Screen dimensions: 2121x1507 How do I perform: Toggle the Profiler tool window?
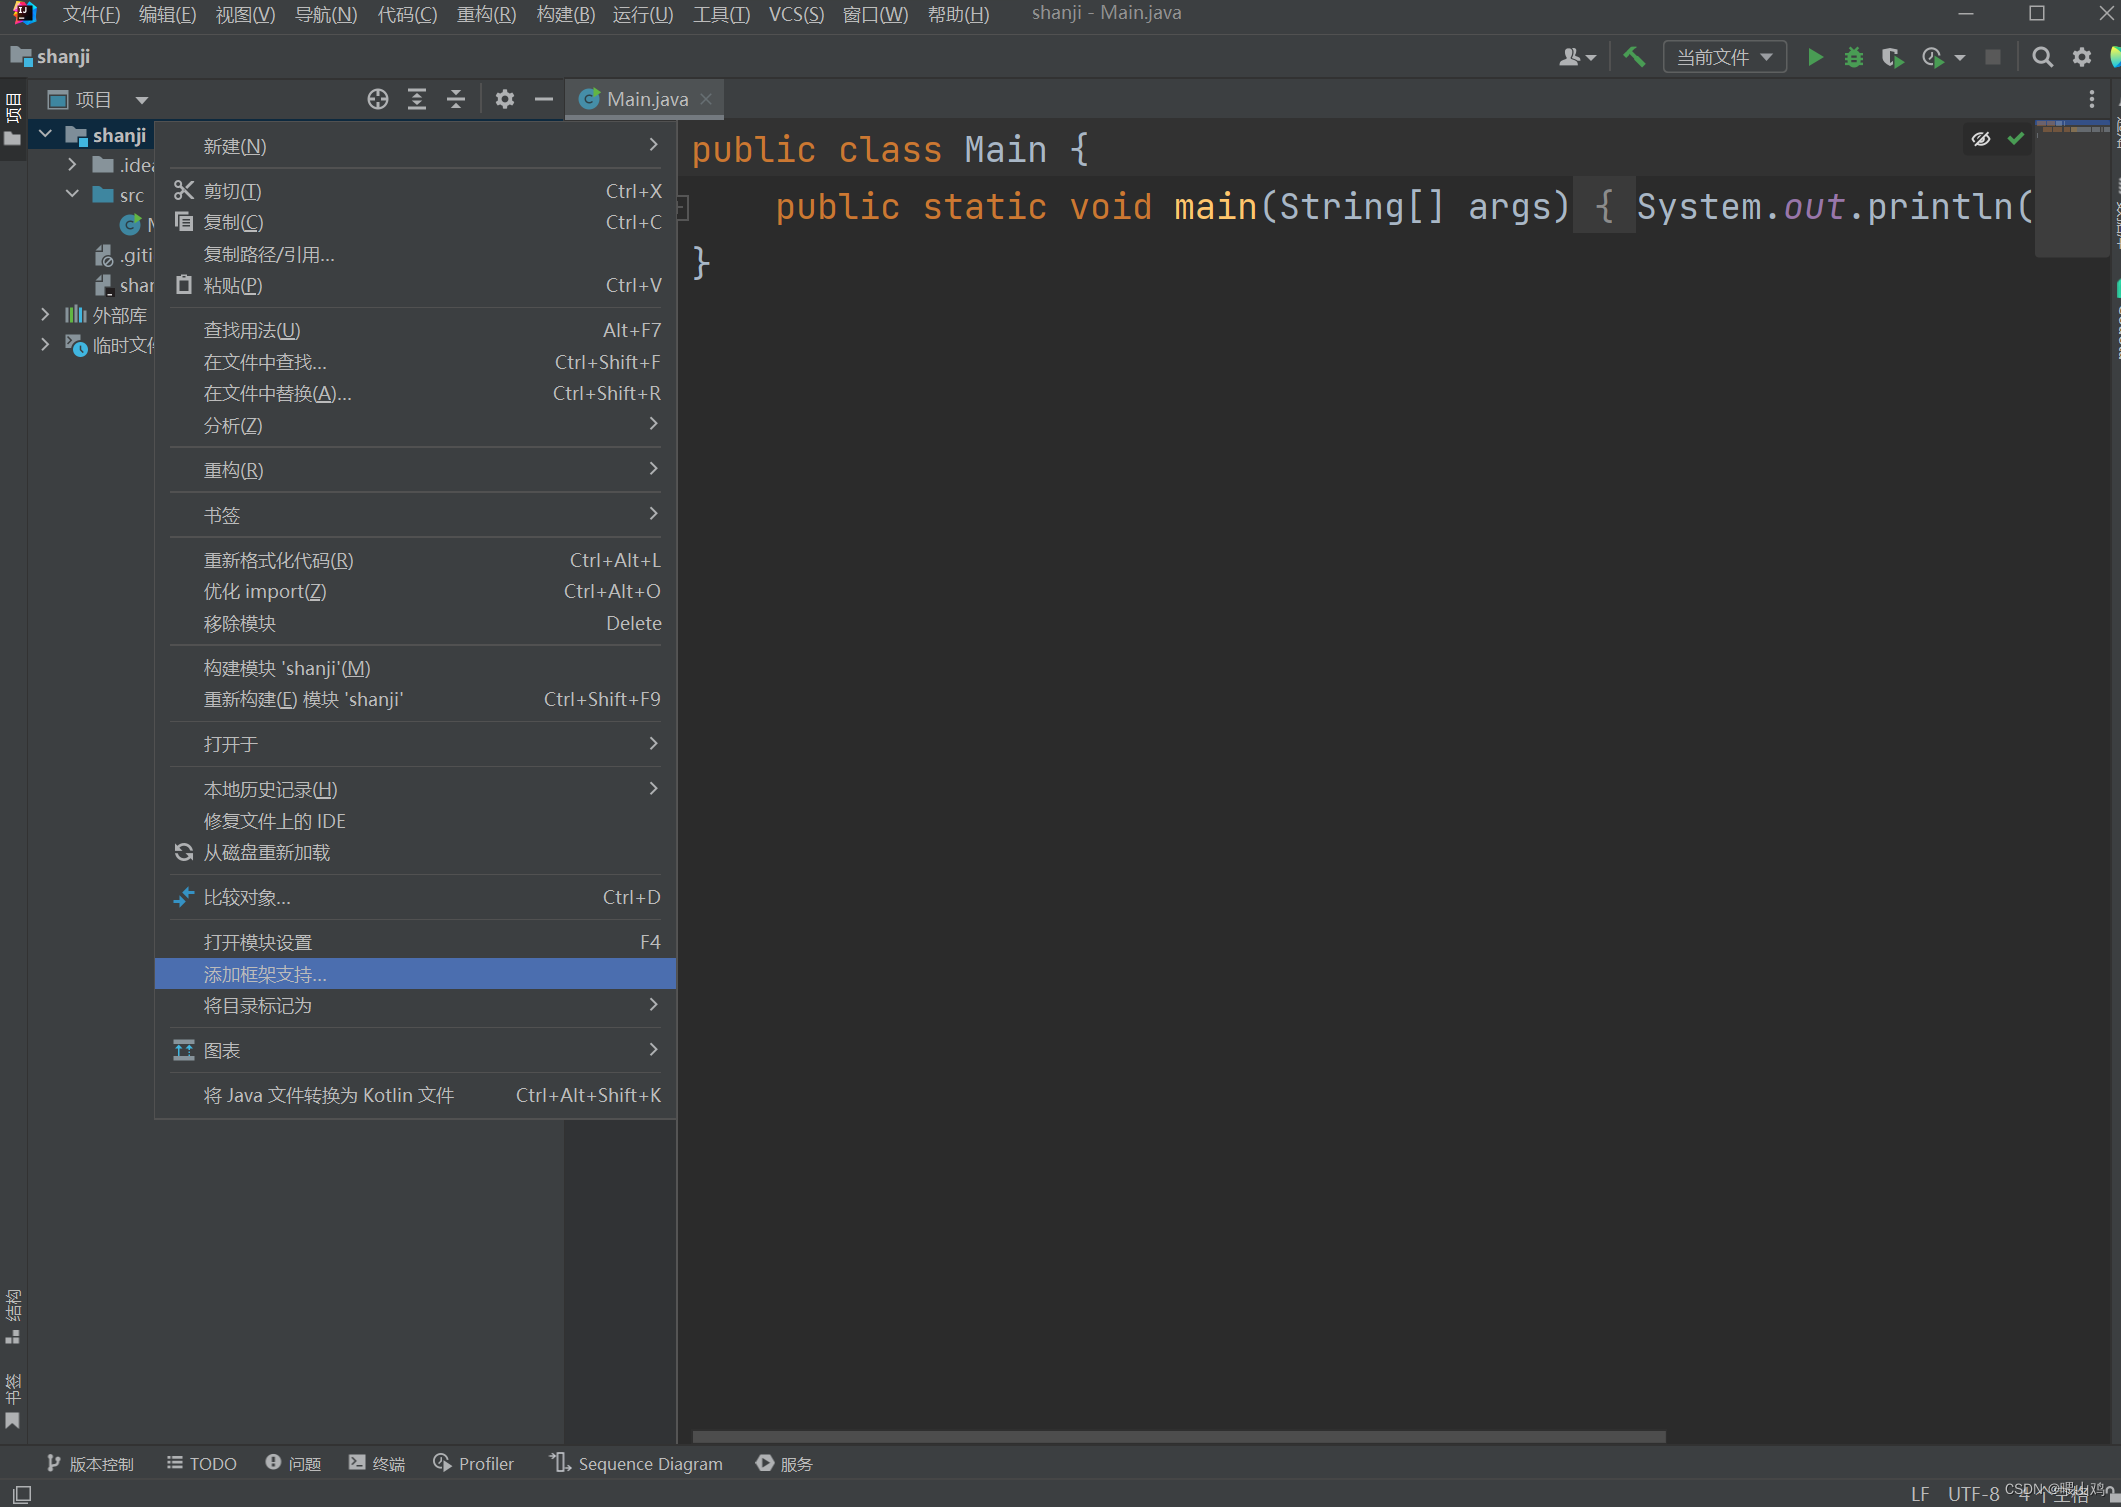pyautogui.click(x=474, y=1463)
